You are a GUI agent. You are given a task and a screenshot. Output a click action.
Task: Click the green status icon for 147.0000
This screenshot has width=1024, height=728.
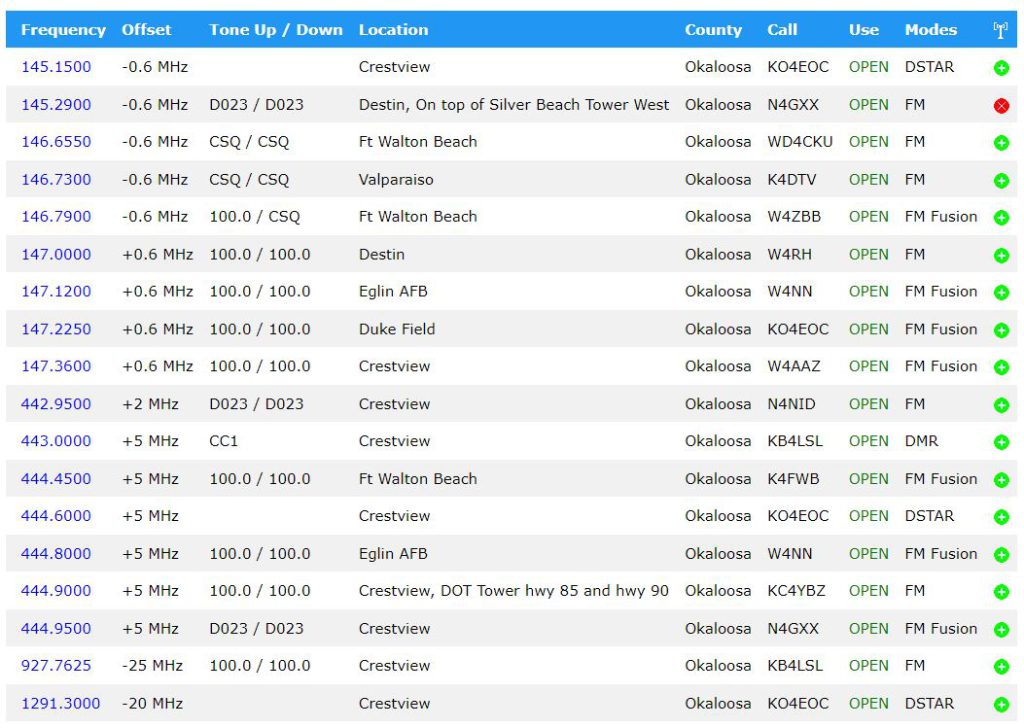tap(1001, 256)
